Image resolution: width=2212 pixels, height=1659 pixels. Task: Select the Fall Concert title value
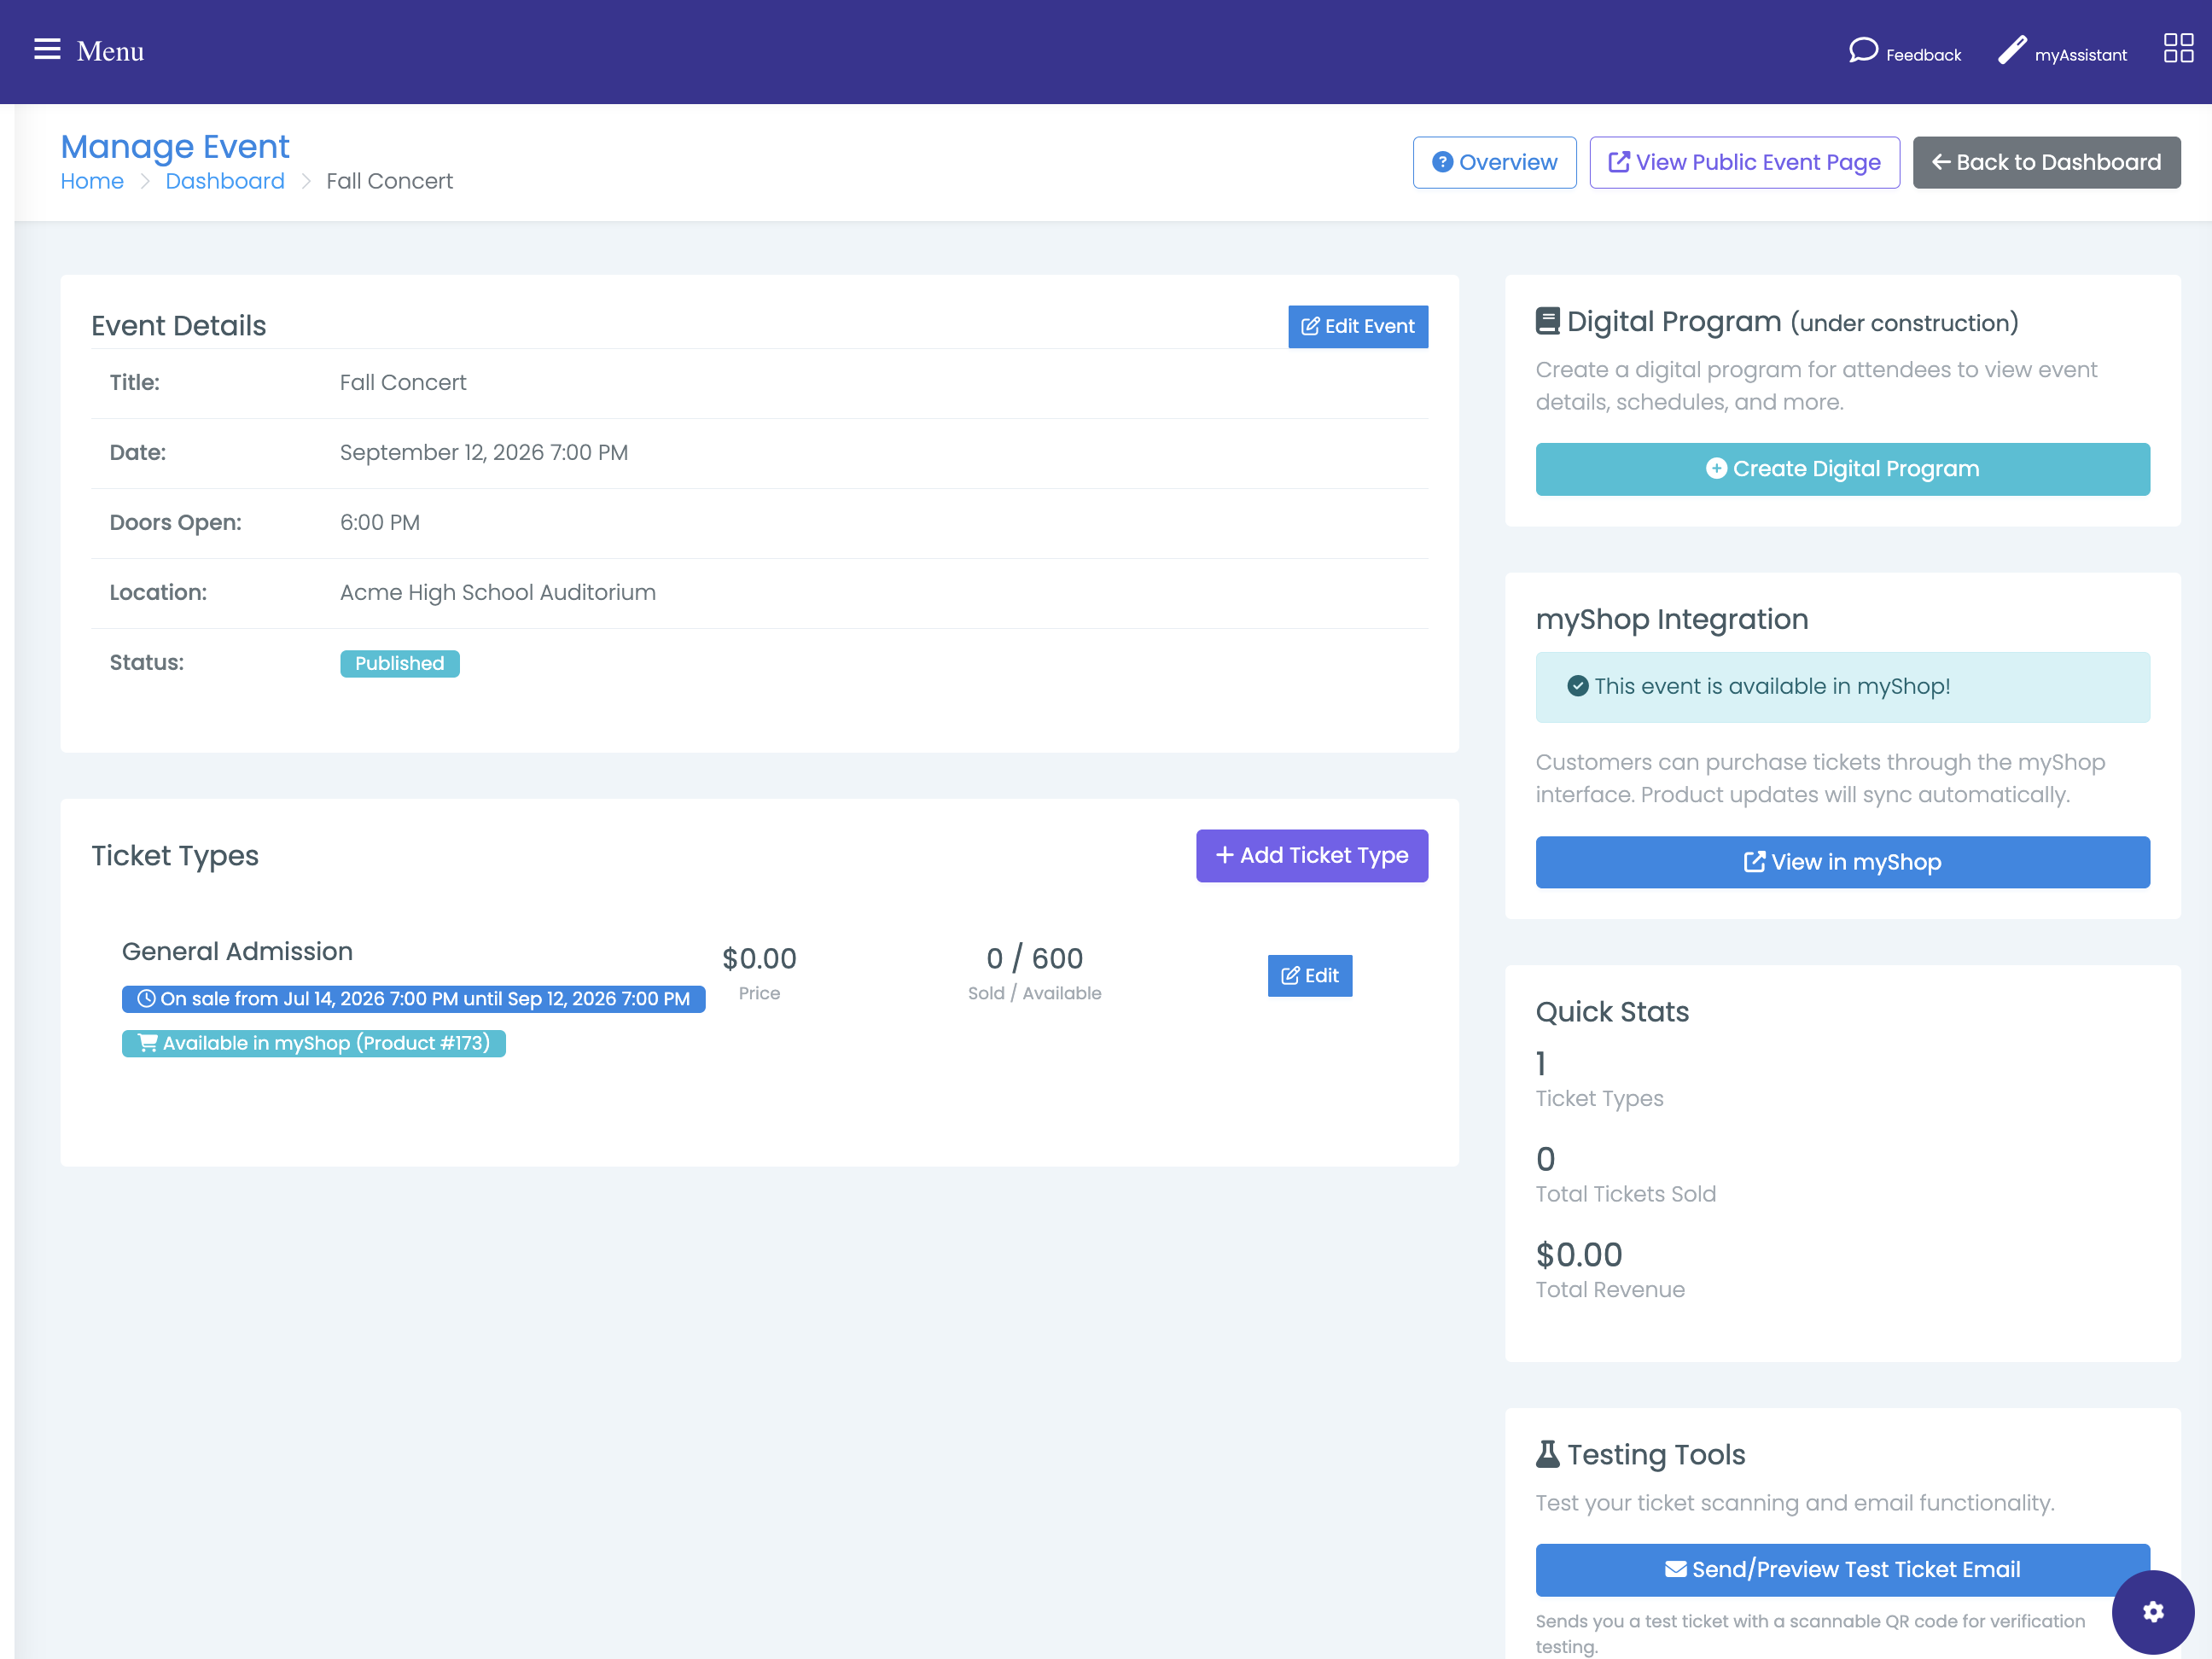[402, 382]
